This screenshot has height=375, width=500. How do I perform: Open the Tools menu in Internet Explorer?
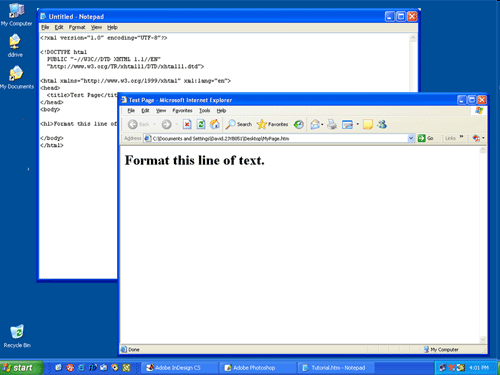pyautogui.click(x=205, y=111)
